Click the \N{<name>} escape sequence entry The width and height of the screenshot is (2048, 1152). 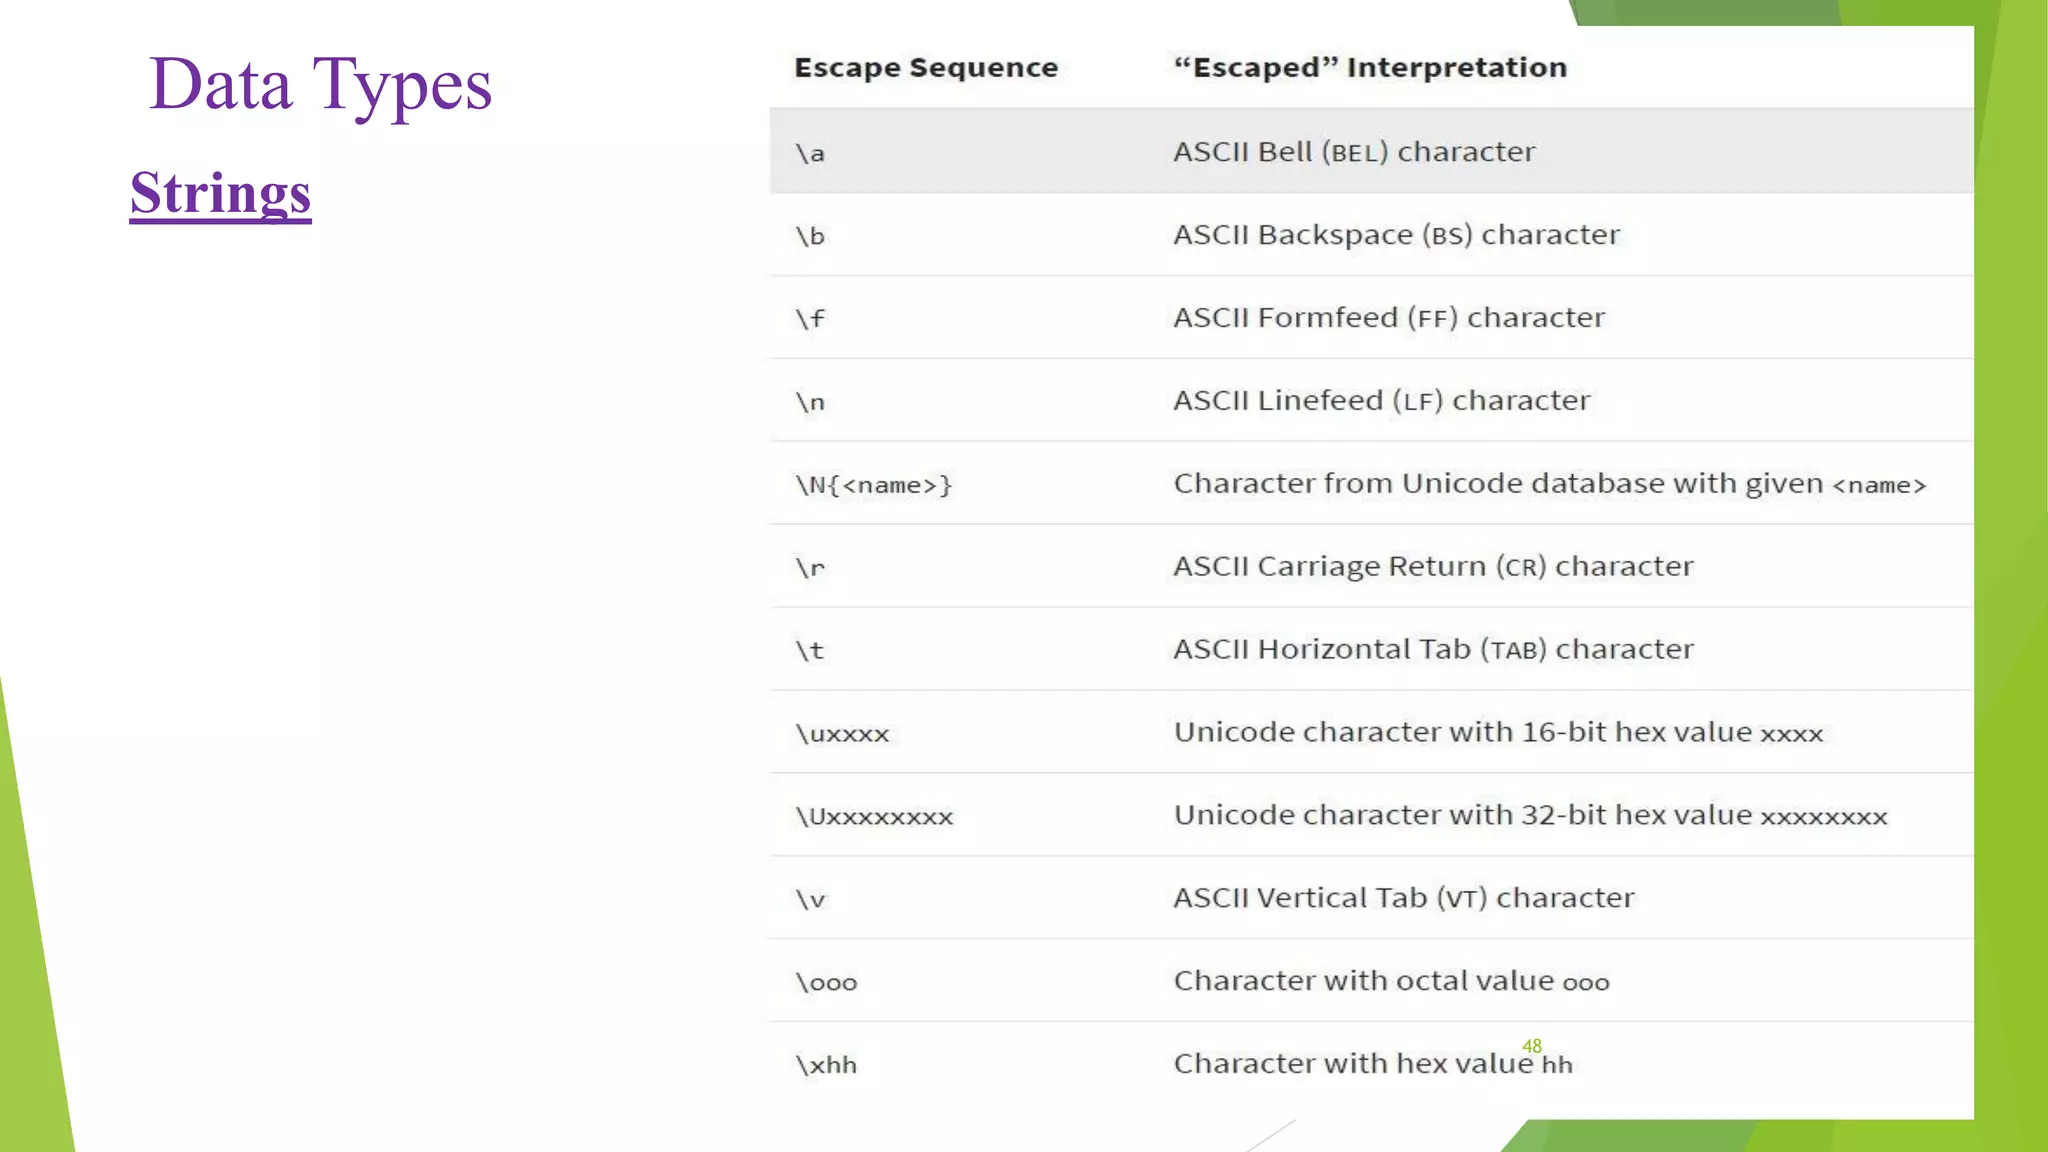point(873,485)
